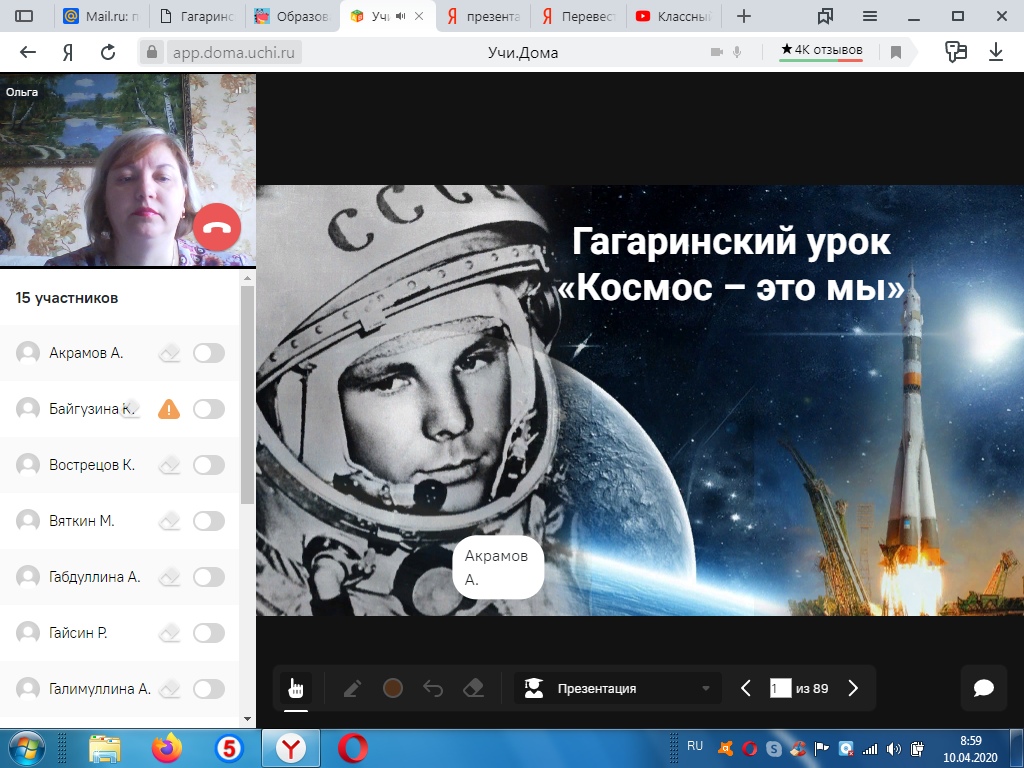End call with red phone button
Viewport: 1024px width, 768px height.
(217, 227)
